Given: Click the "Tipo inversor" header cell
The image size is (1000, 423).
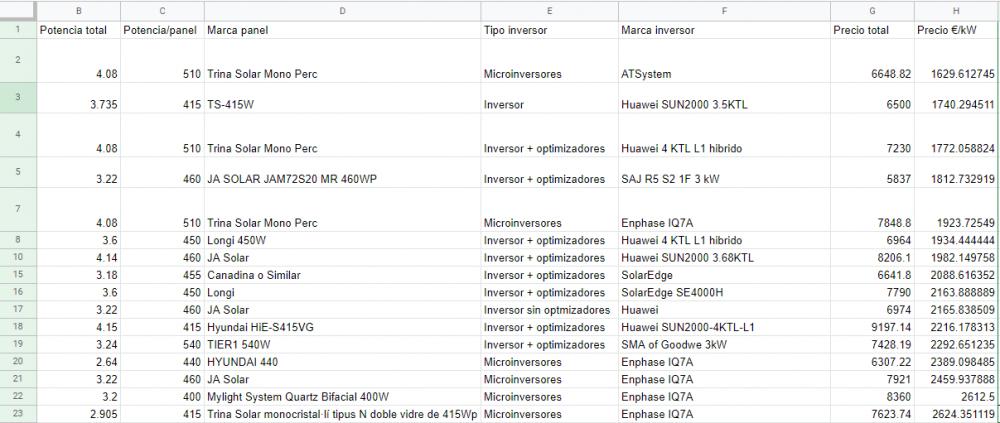Looking at the screenshot, I should click(x=550, y=30).
